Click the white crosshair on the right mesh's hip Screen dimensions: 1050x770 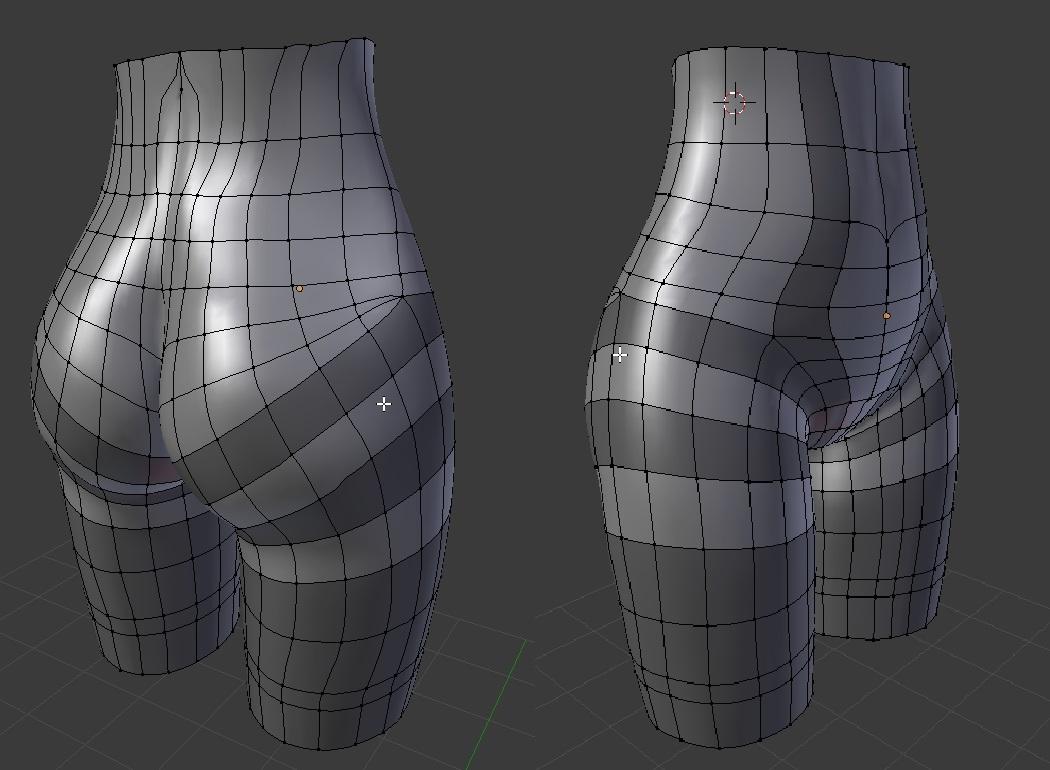[620, 353]
